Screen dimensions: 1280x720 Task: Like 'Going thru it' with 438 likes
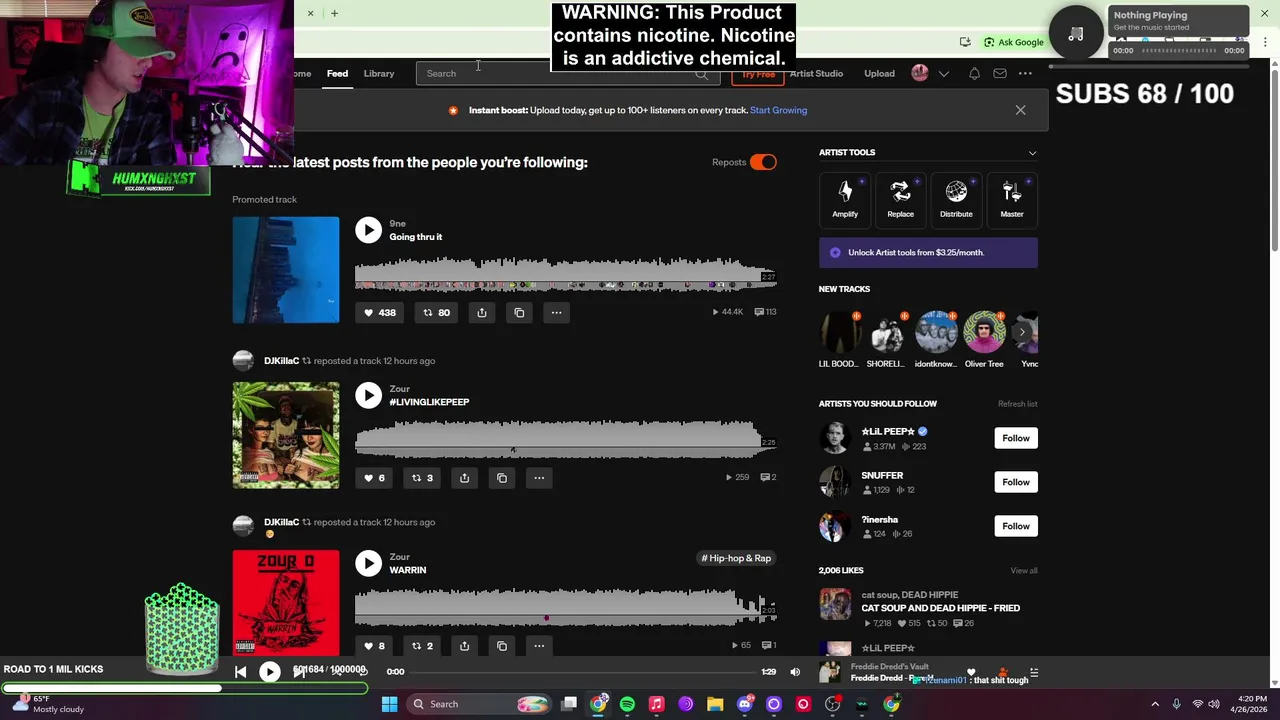380,313
